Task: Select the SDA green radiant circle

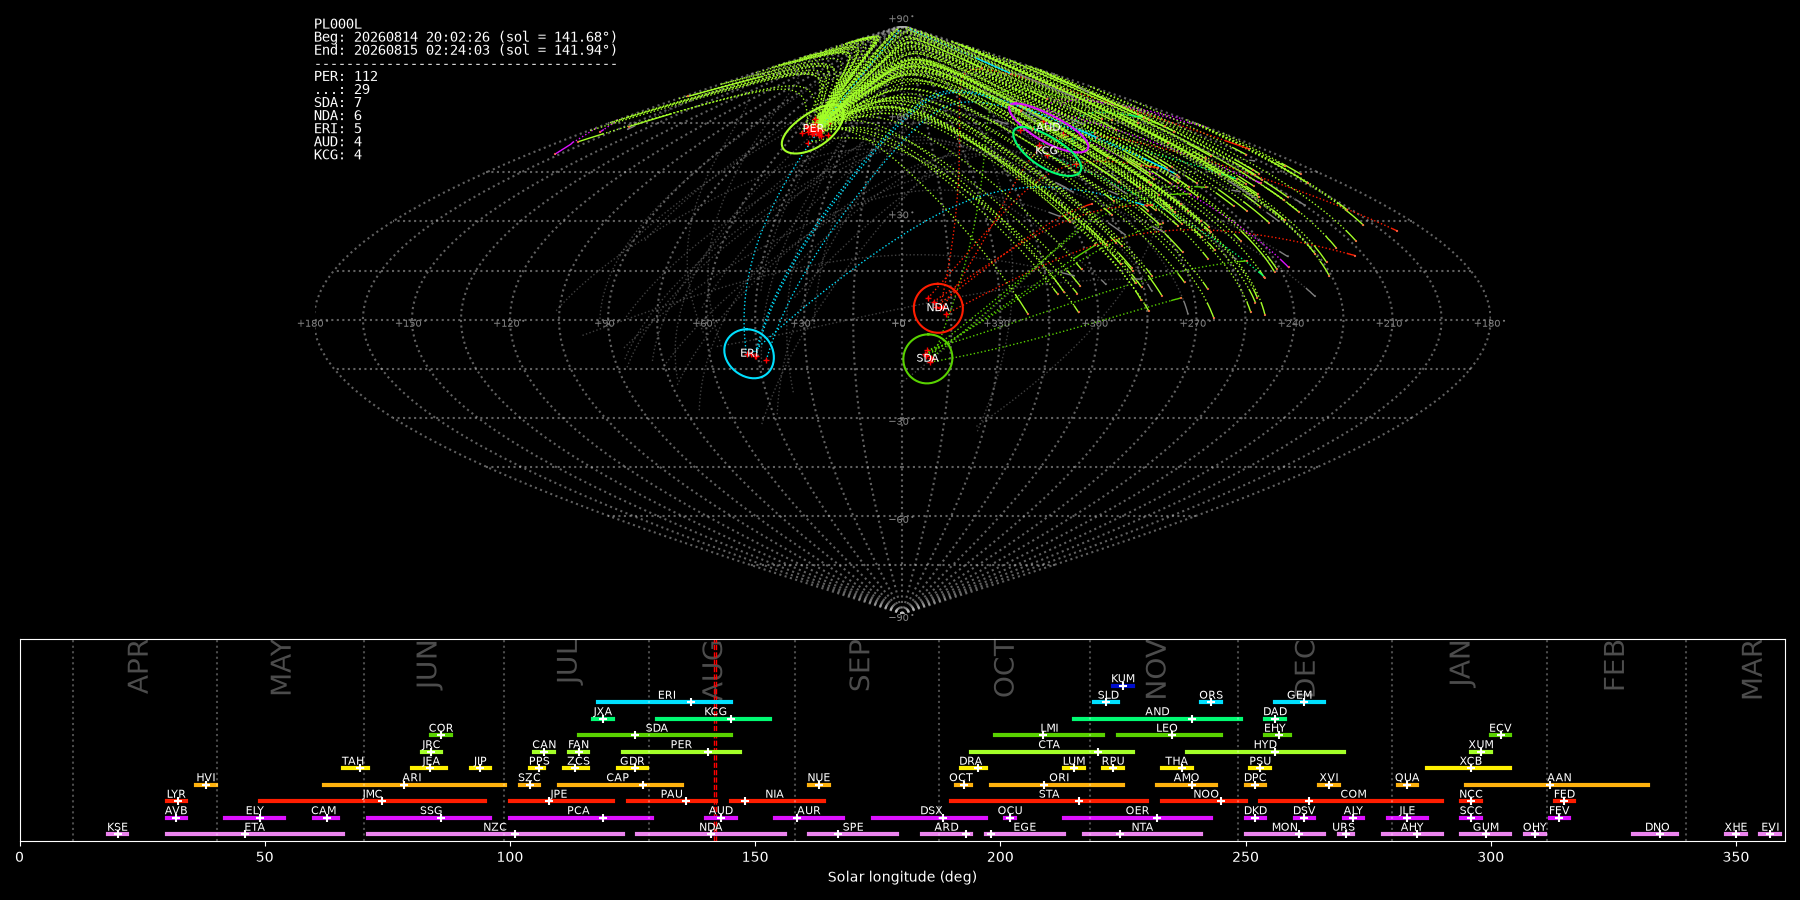Action: pyautogui.click(x=928, y=358)
